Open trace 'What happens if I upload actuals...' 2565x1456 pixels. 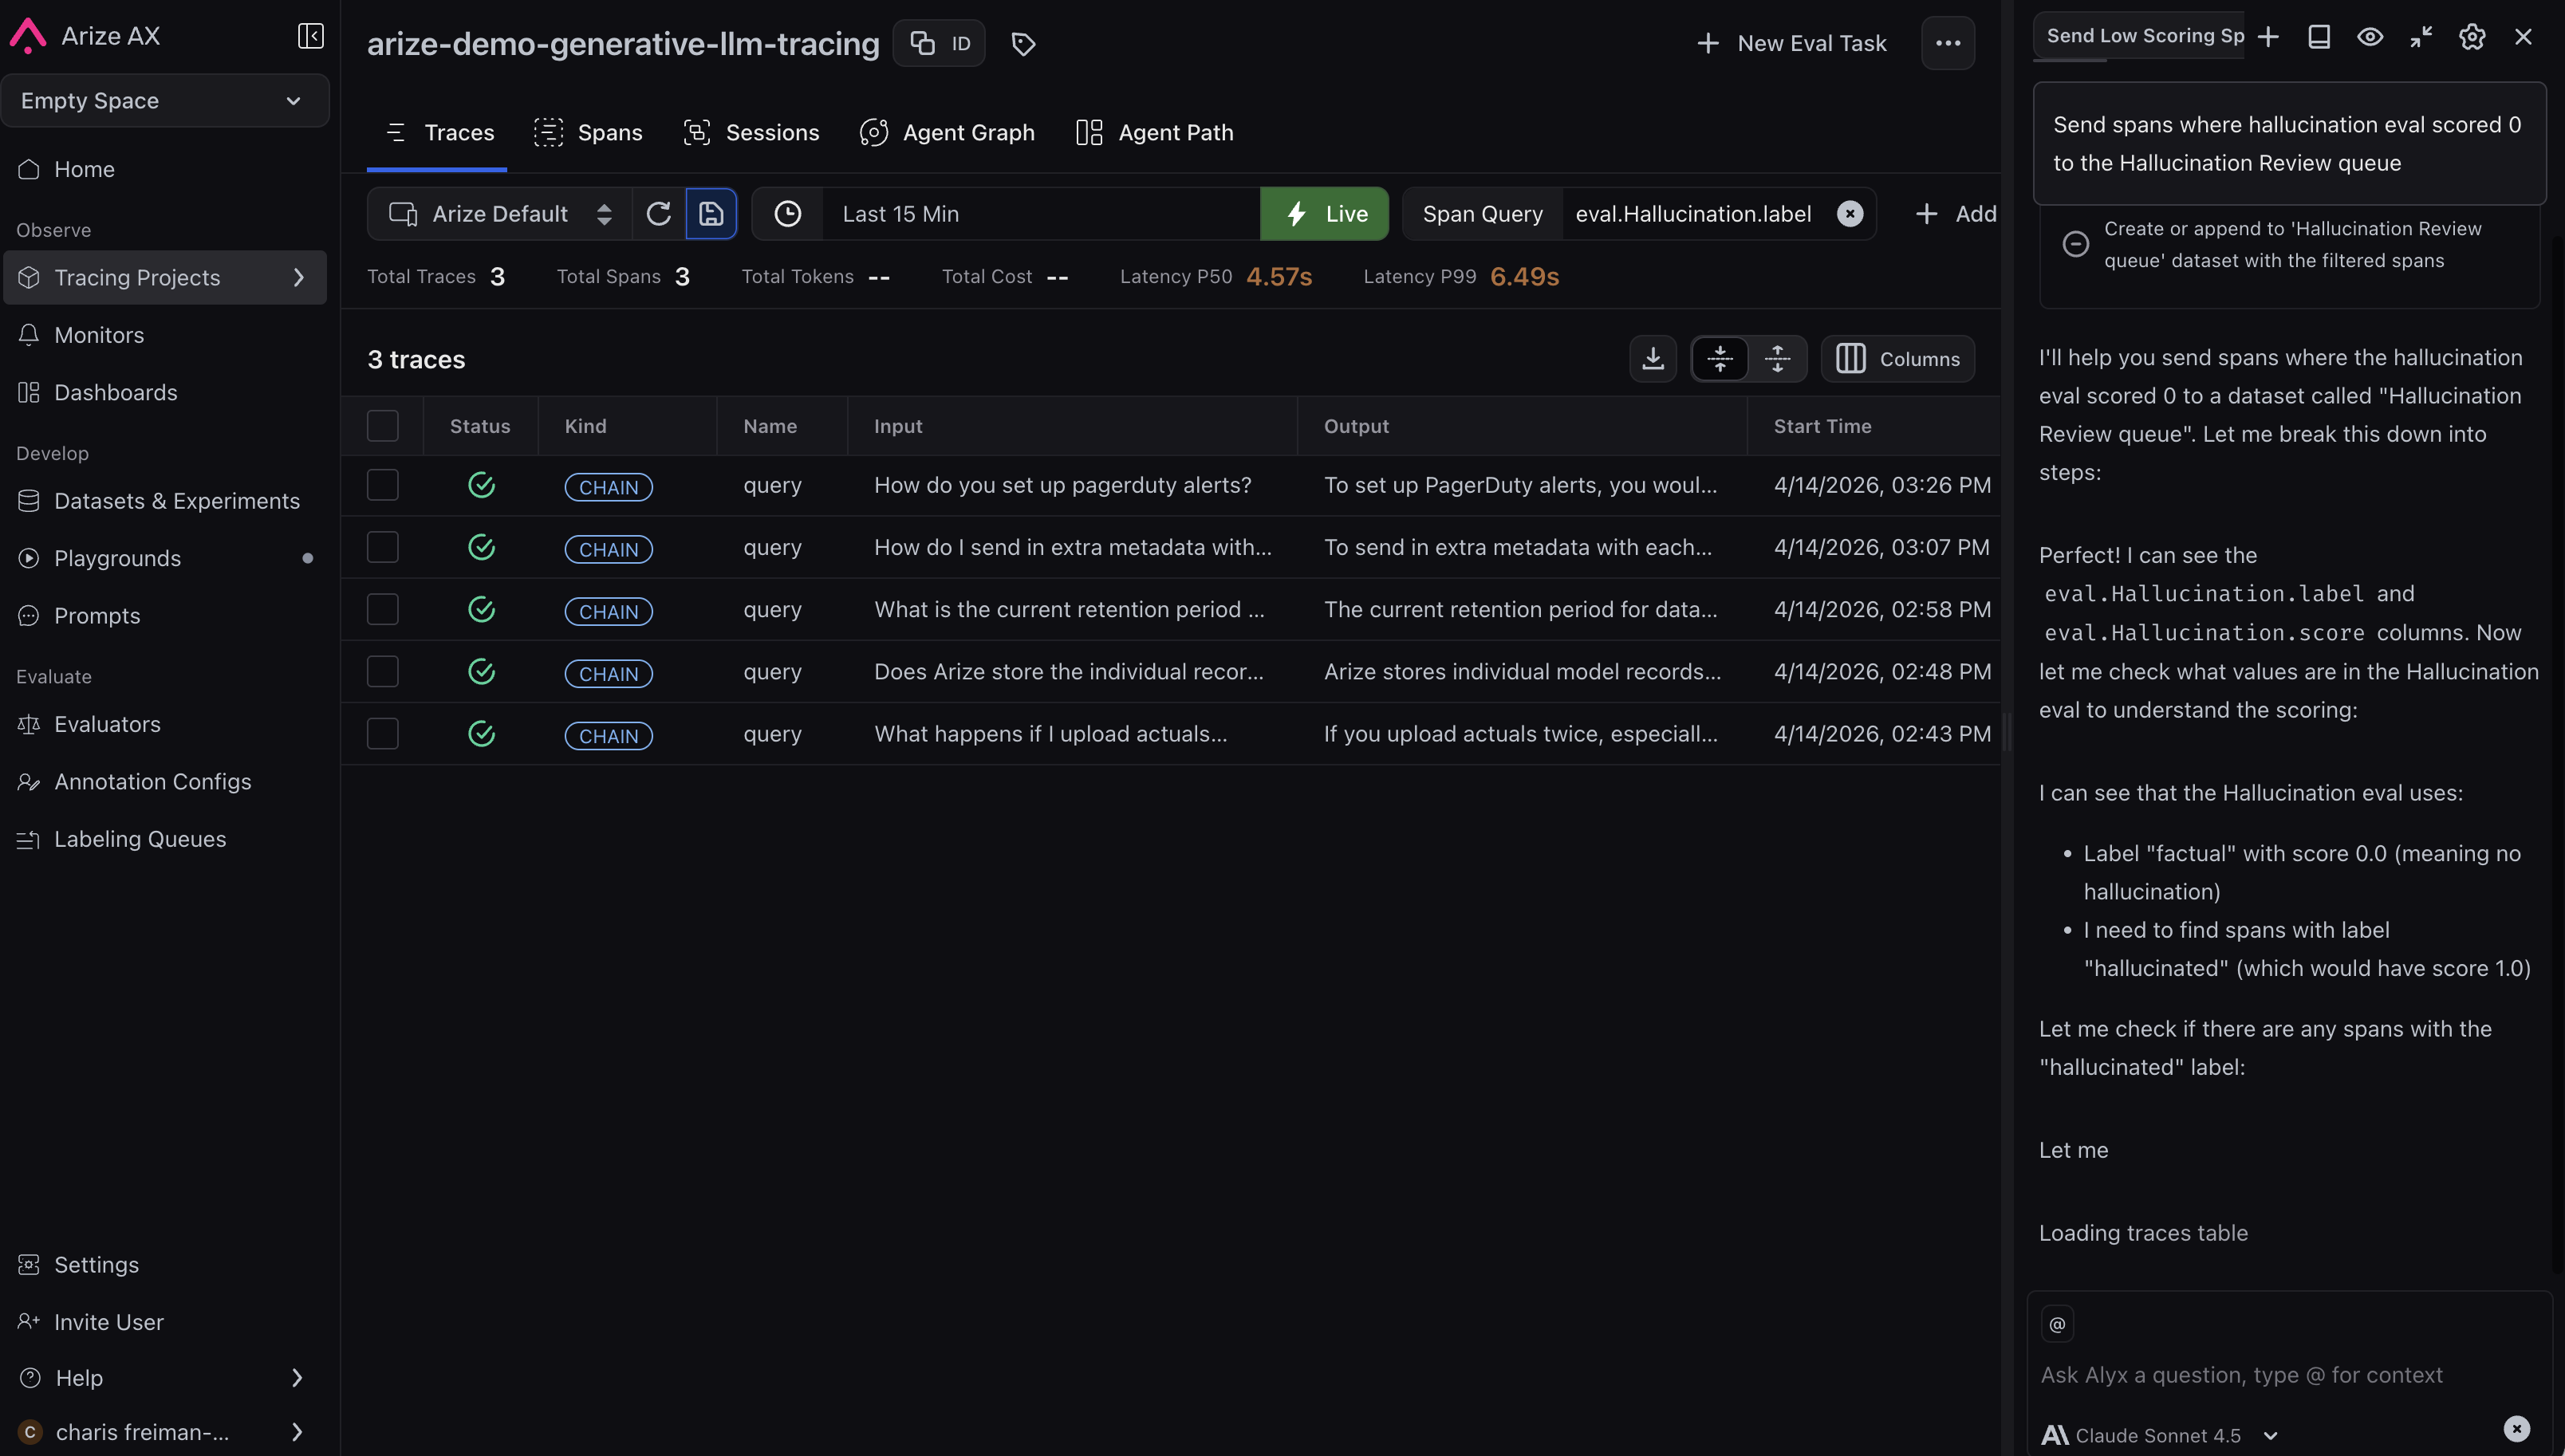pos(1050,734)
